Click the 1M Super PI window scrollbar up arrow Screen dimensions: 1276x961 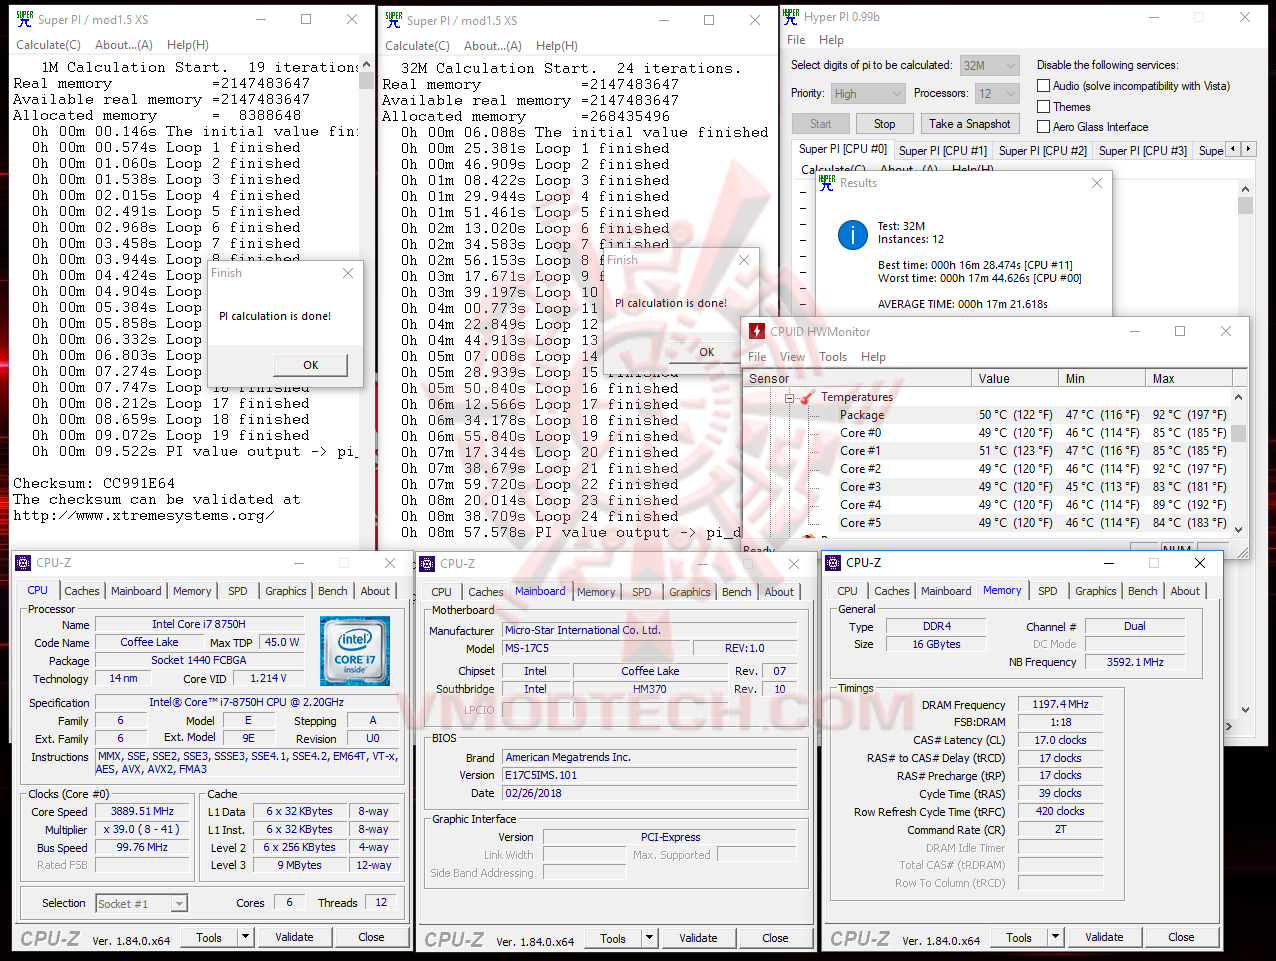point(366,66)
